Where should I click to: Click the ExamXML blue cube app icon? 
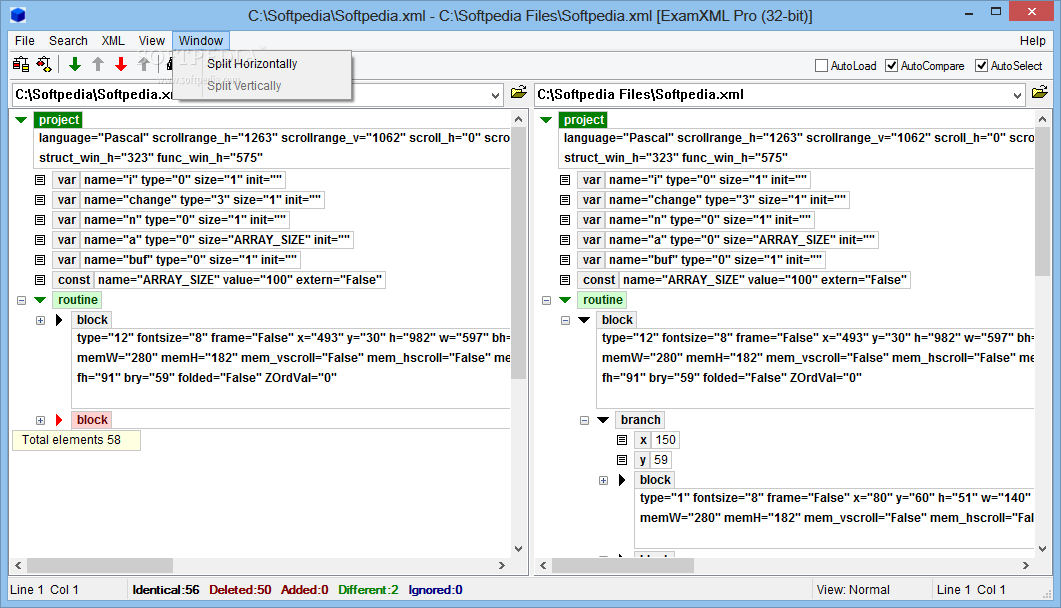[18, 15]
